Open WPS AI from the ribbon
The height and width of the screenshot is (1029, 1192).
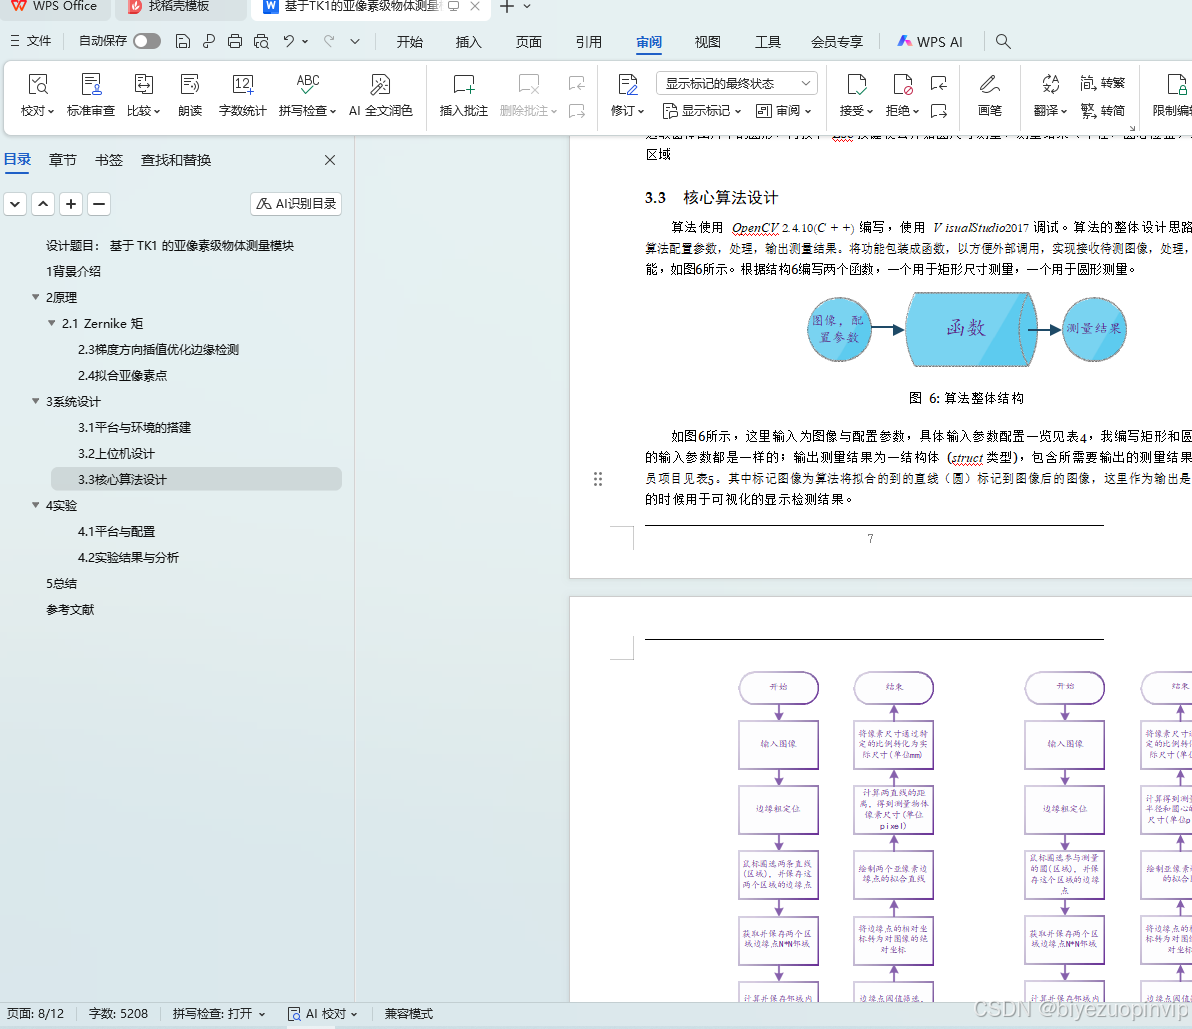[930, 42]
